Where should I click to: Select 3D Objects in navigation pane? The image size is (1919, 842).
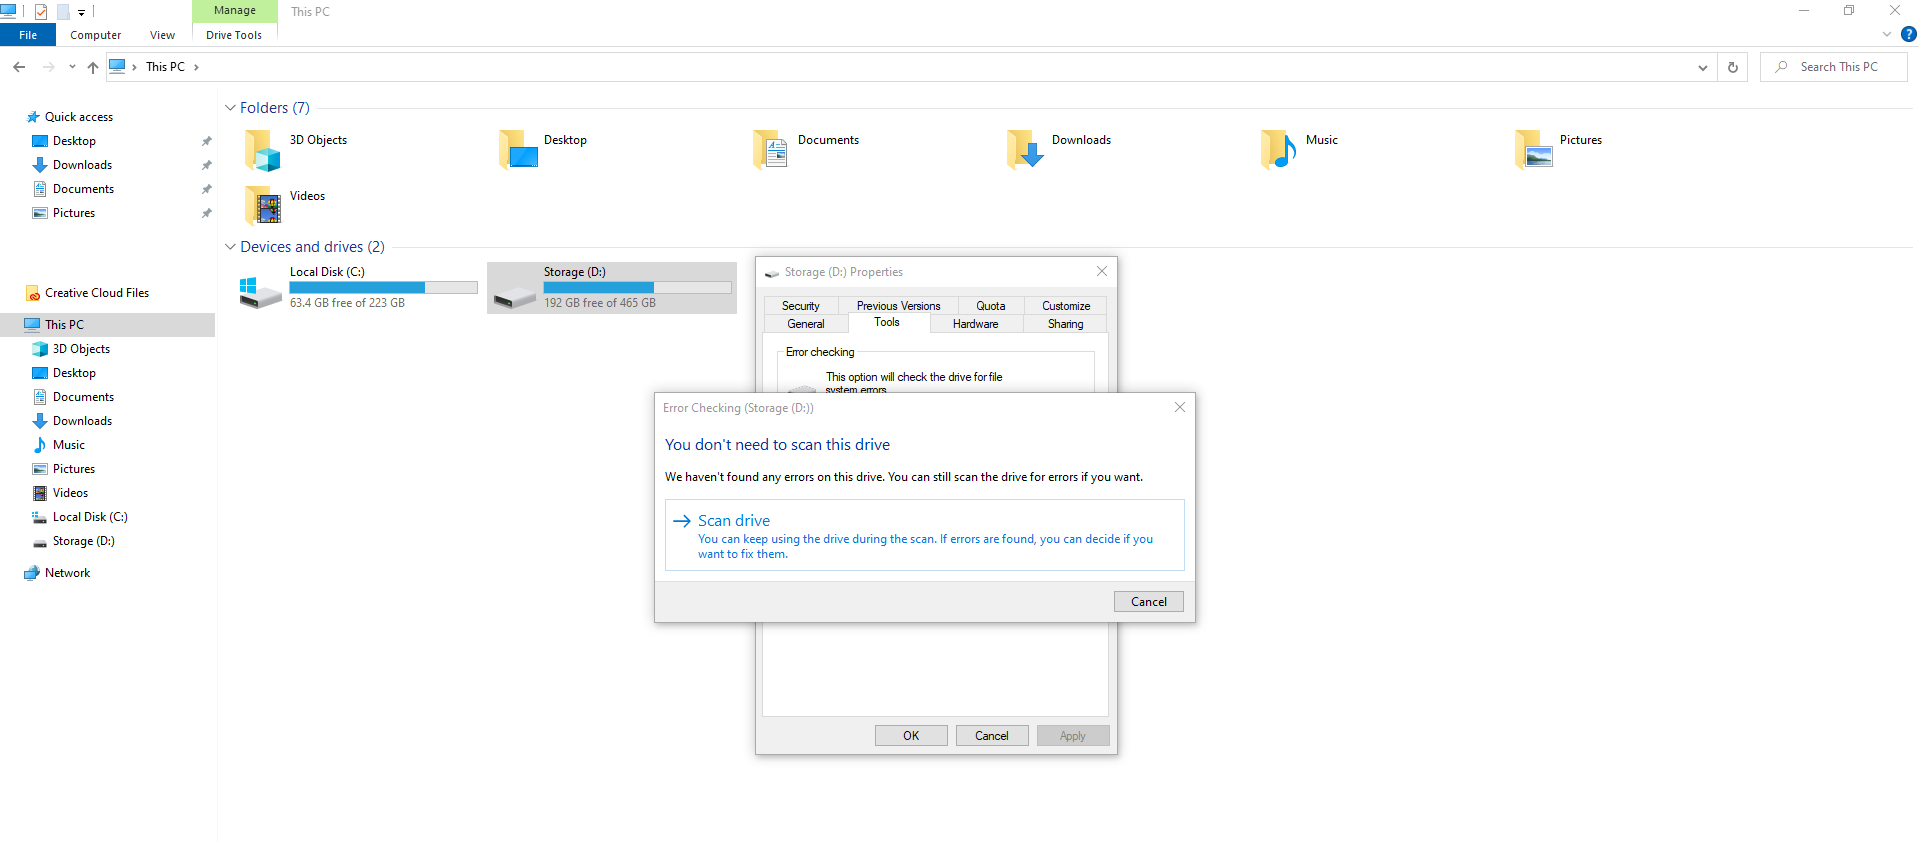81,349
